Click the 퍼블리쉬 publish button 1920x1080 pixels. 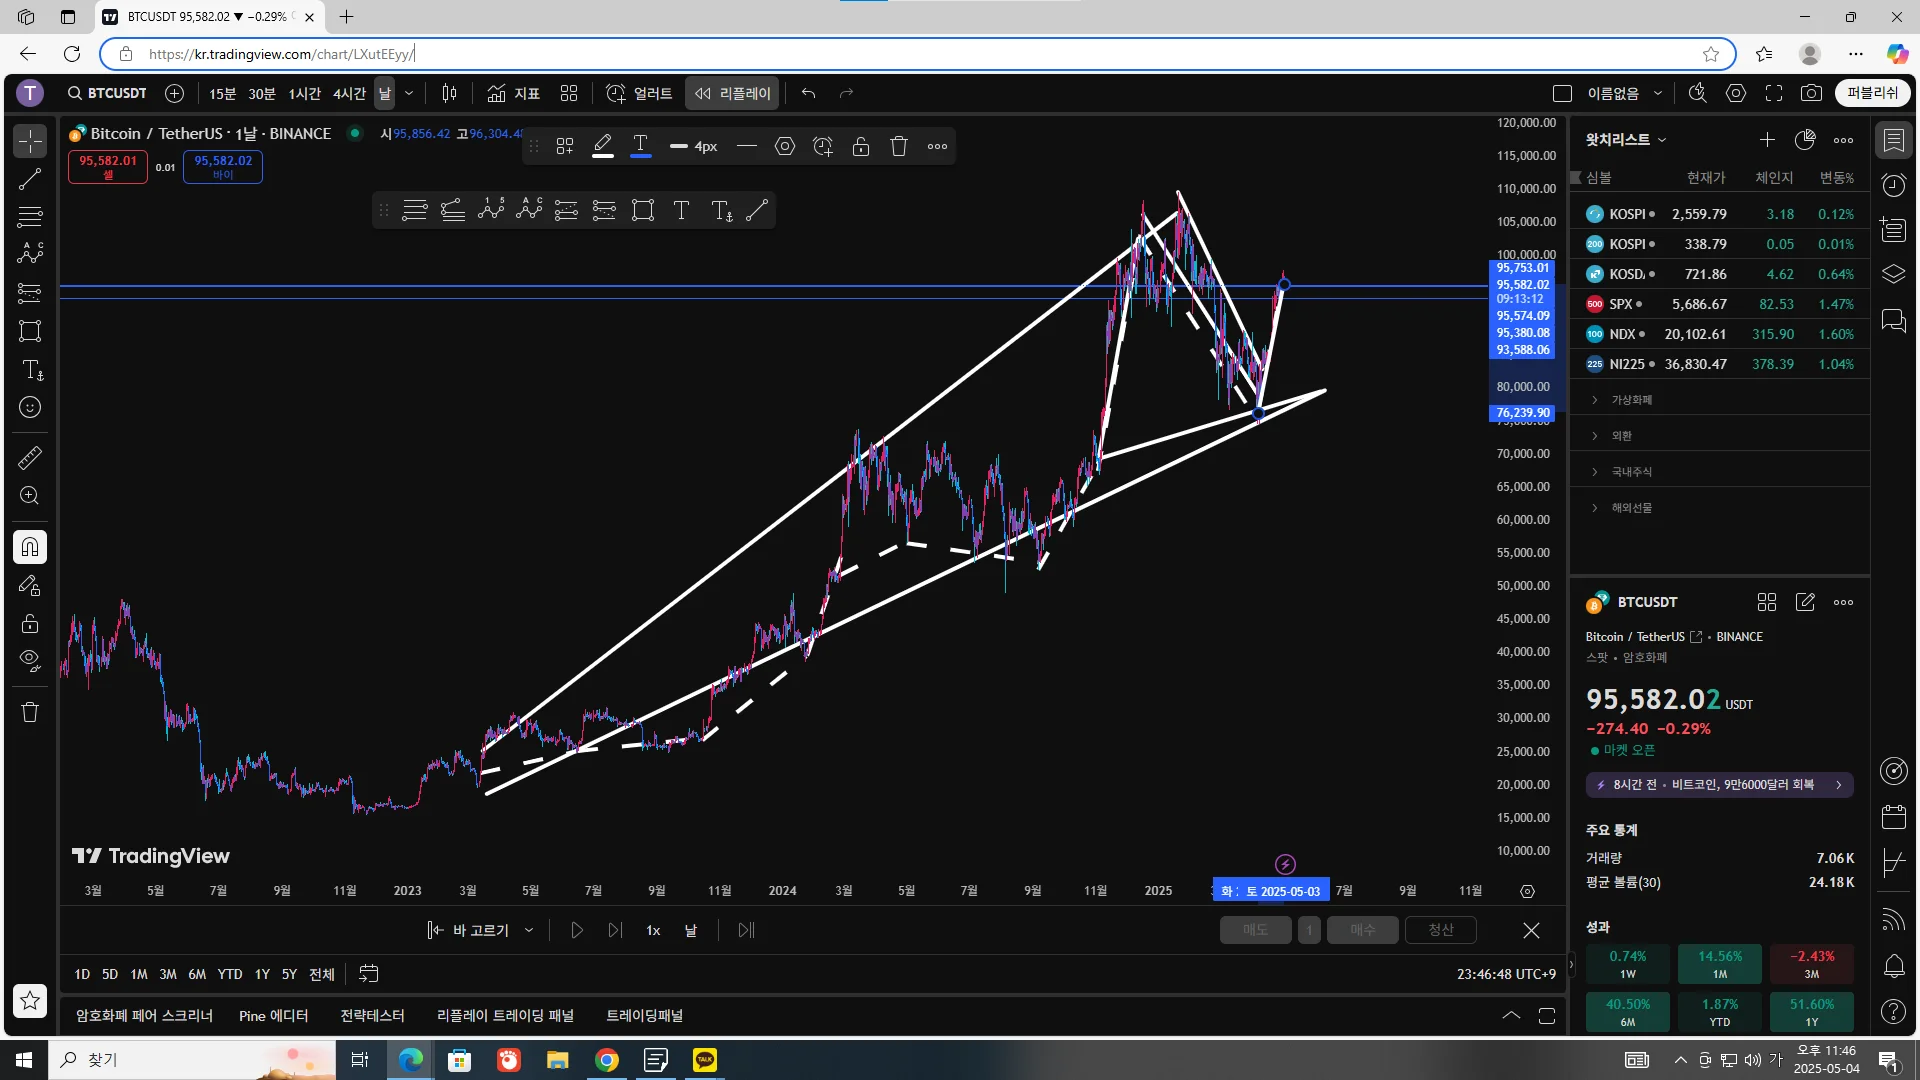[x=1872, y=93]
